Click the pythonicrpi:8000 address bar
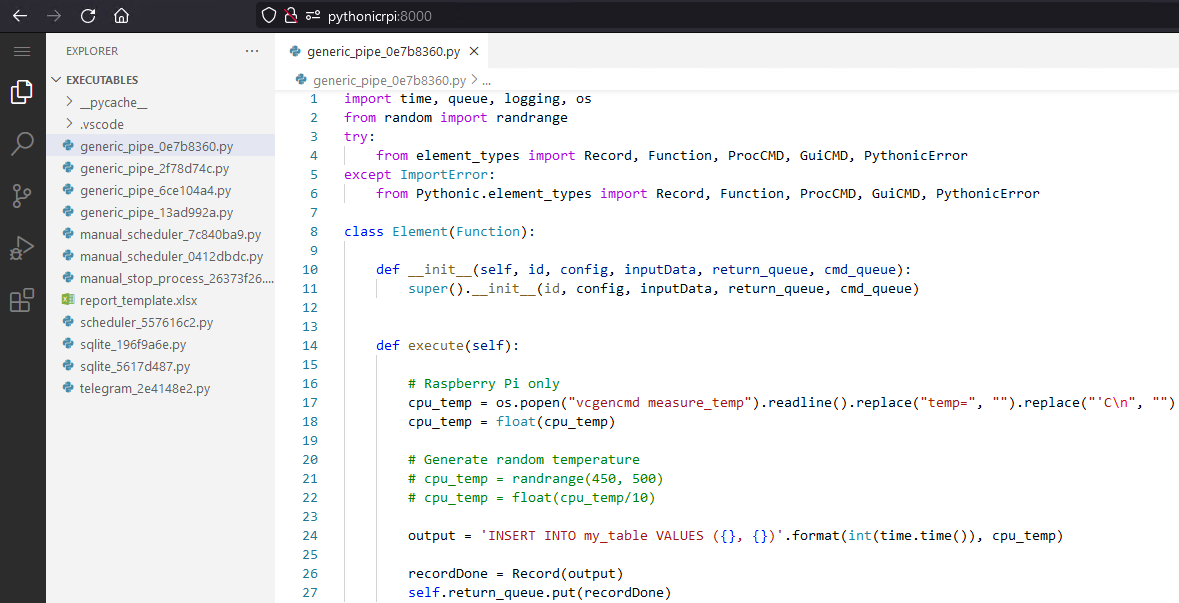Screen dimensions: 1179x603 pos(380,16)
